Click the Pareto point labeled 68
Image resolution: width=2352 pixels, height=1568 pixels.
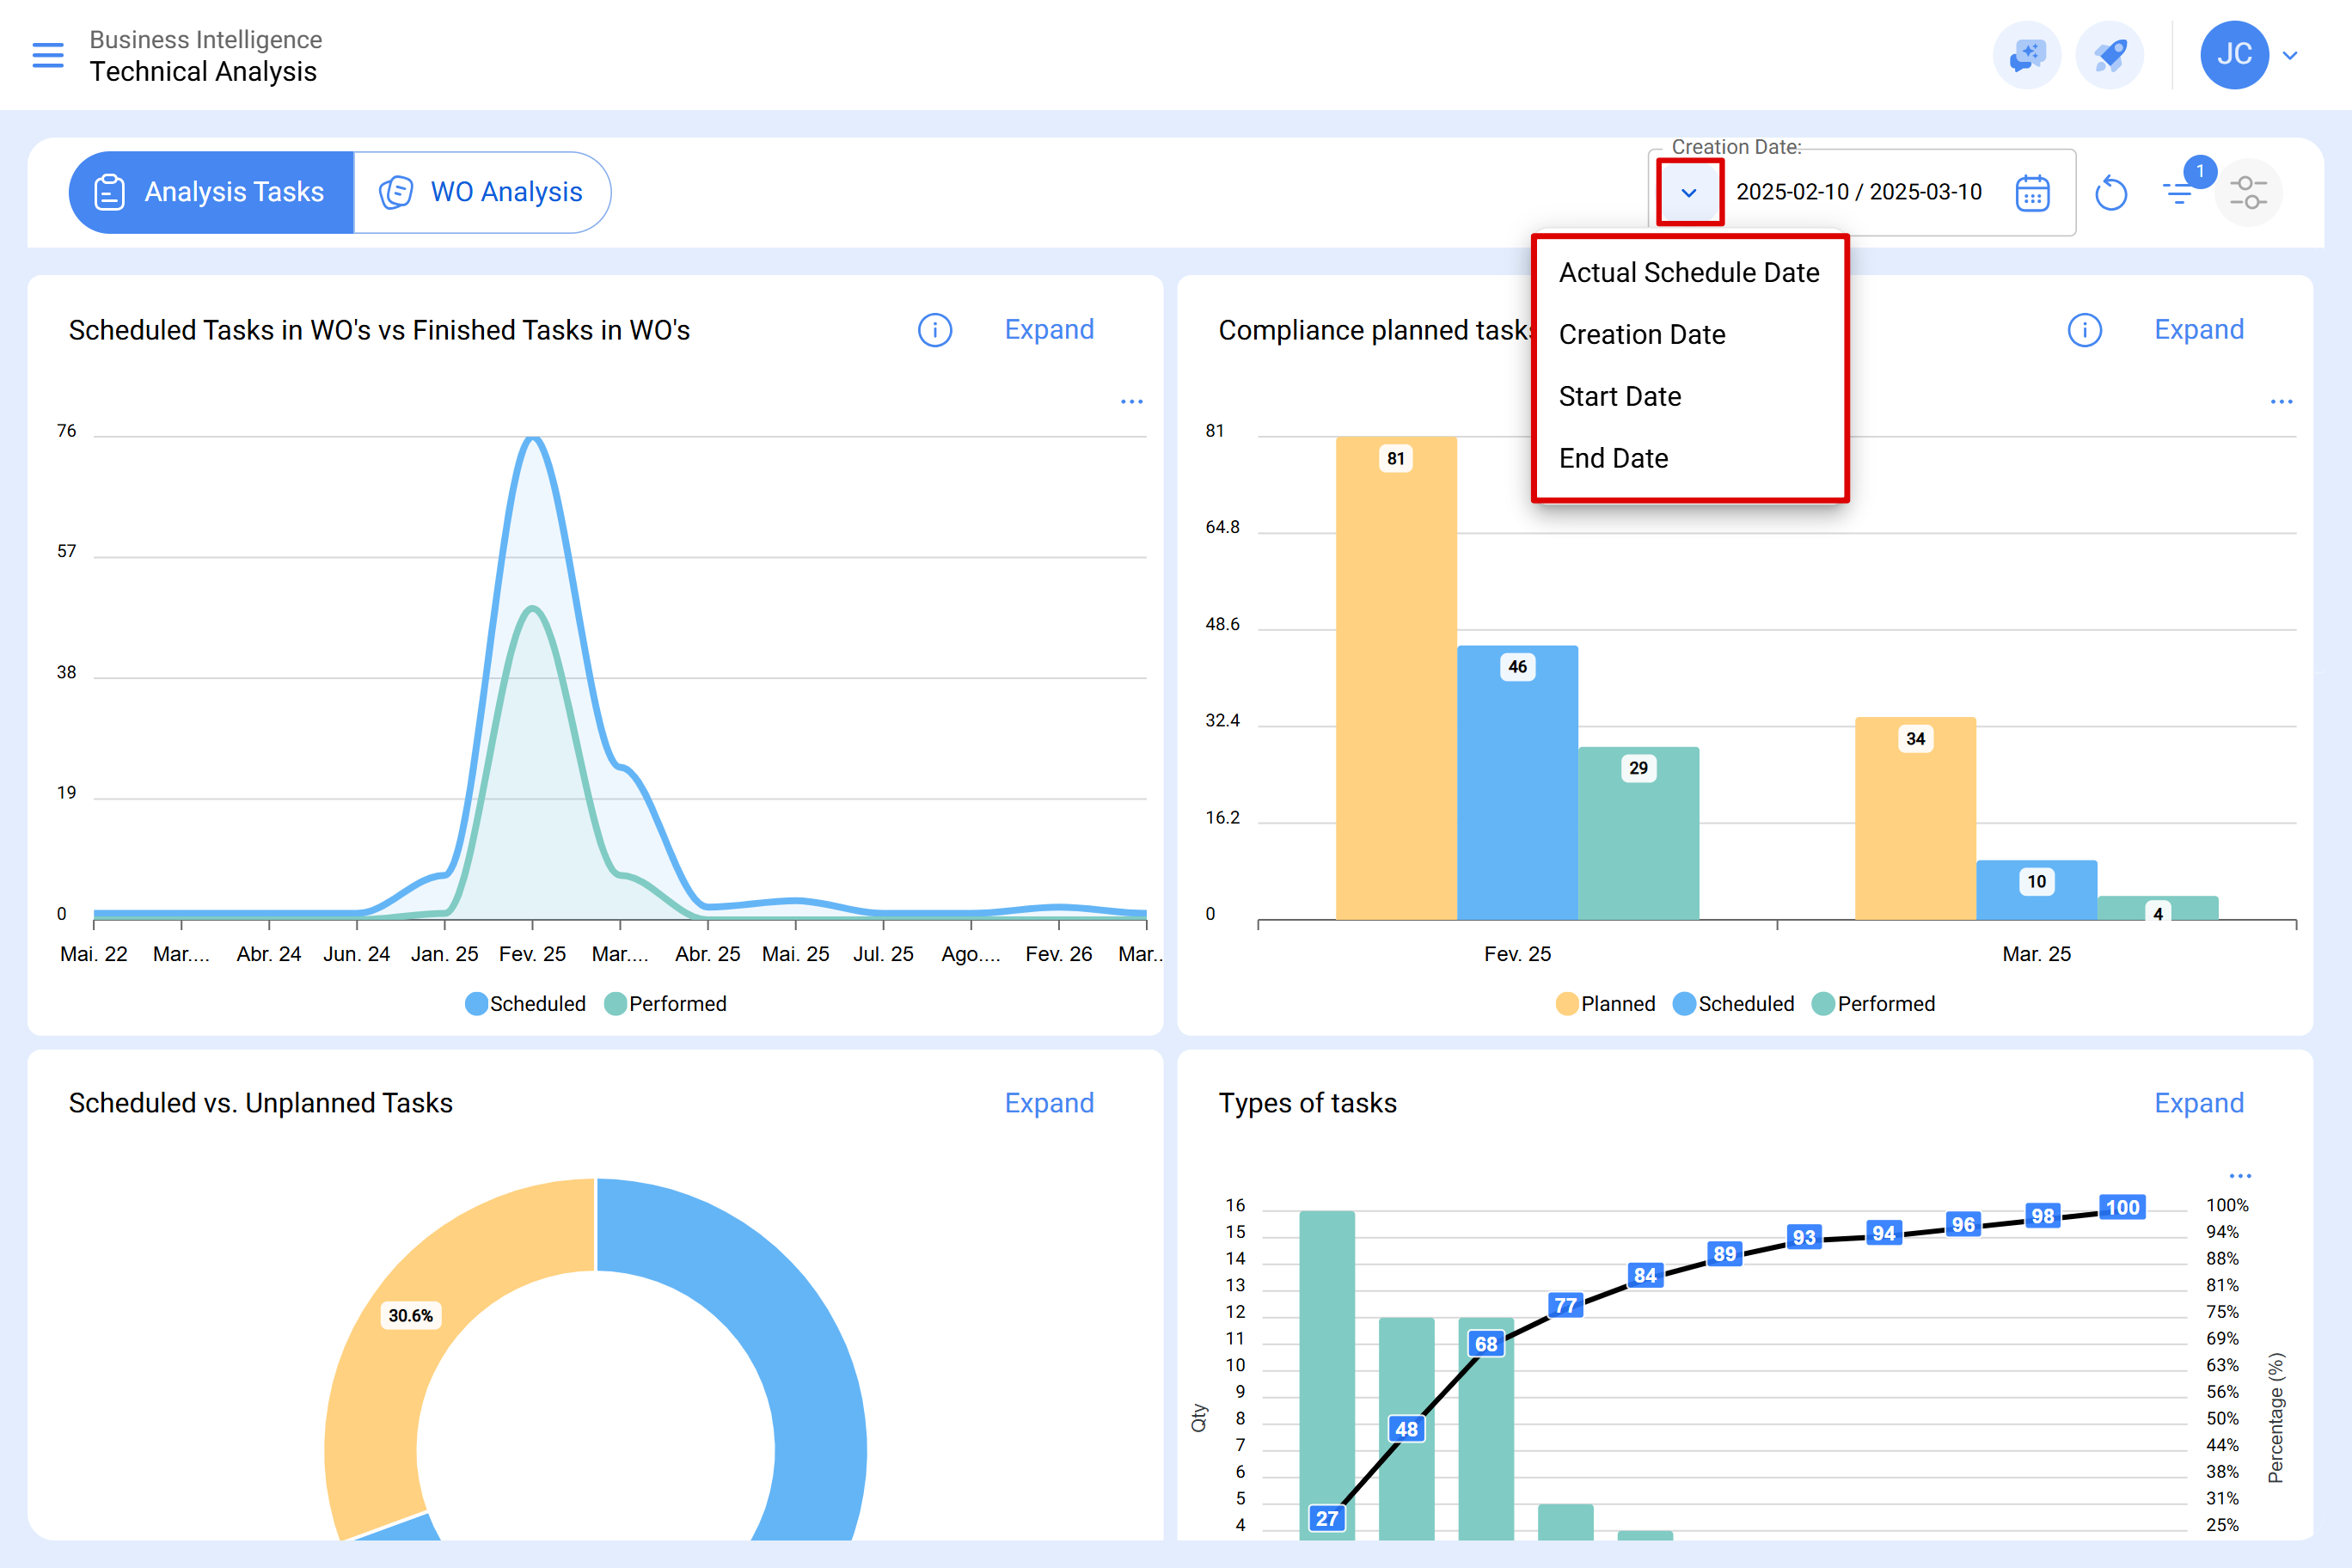pos(1486,1344)
